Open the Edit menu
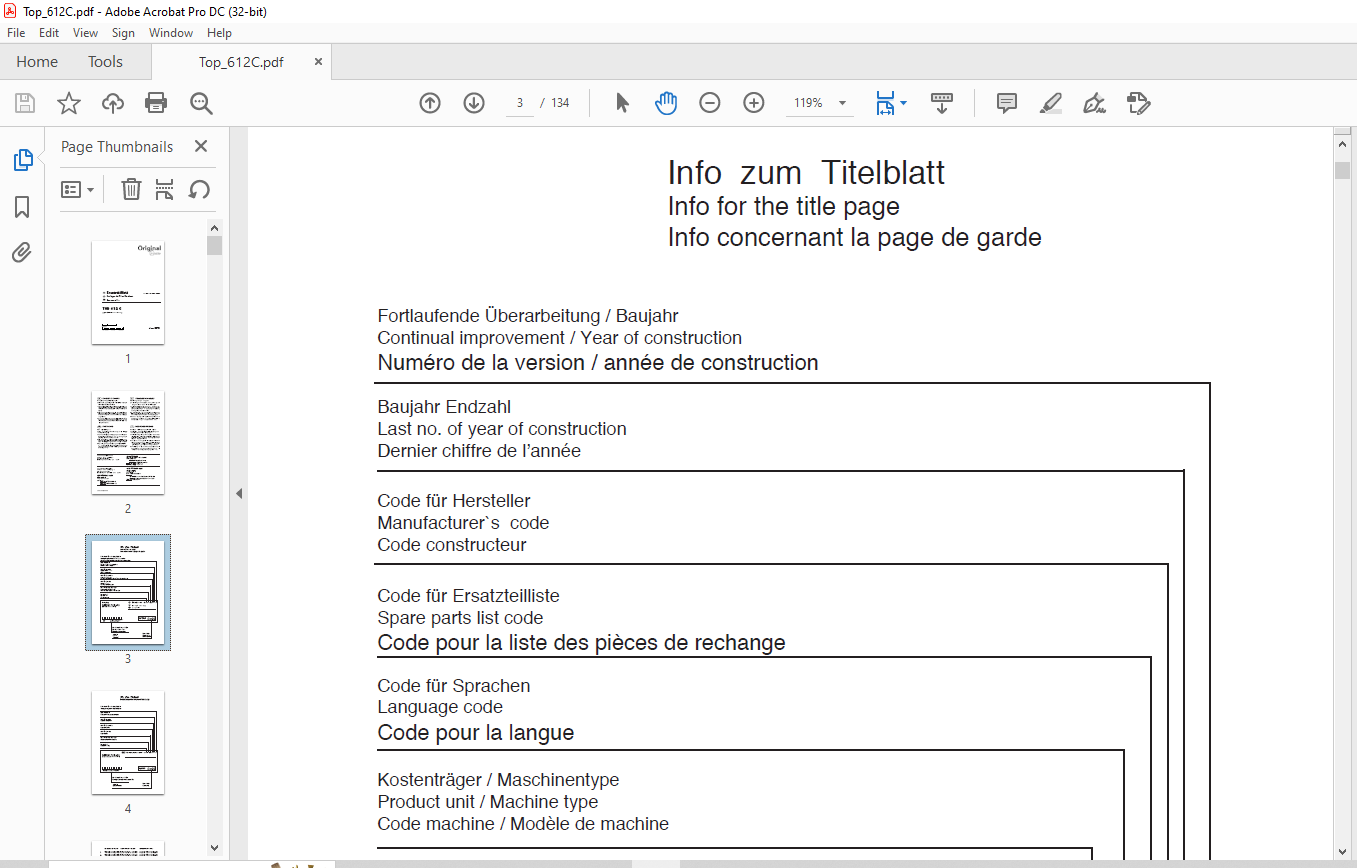The height and width of the screenshot is (868, 1357). [49, 33]
